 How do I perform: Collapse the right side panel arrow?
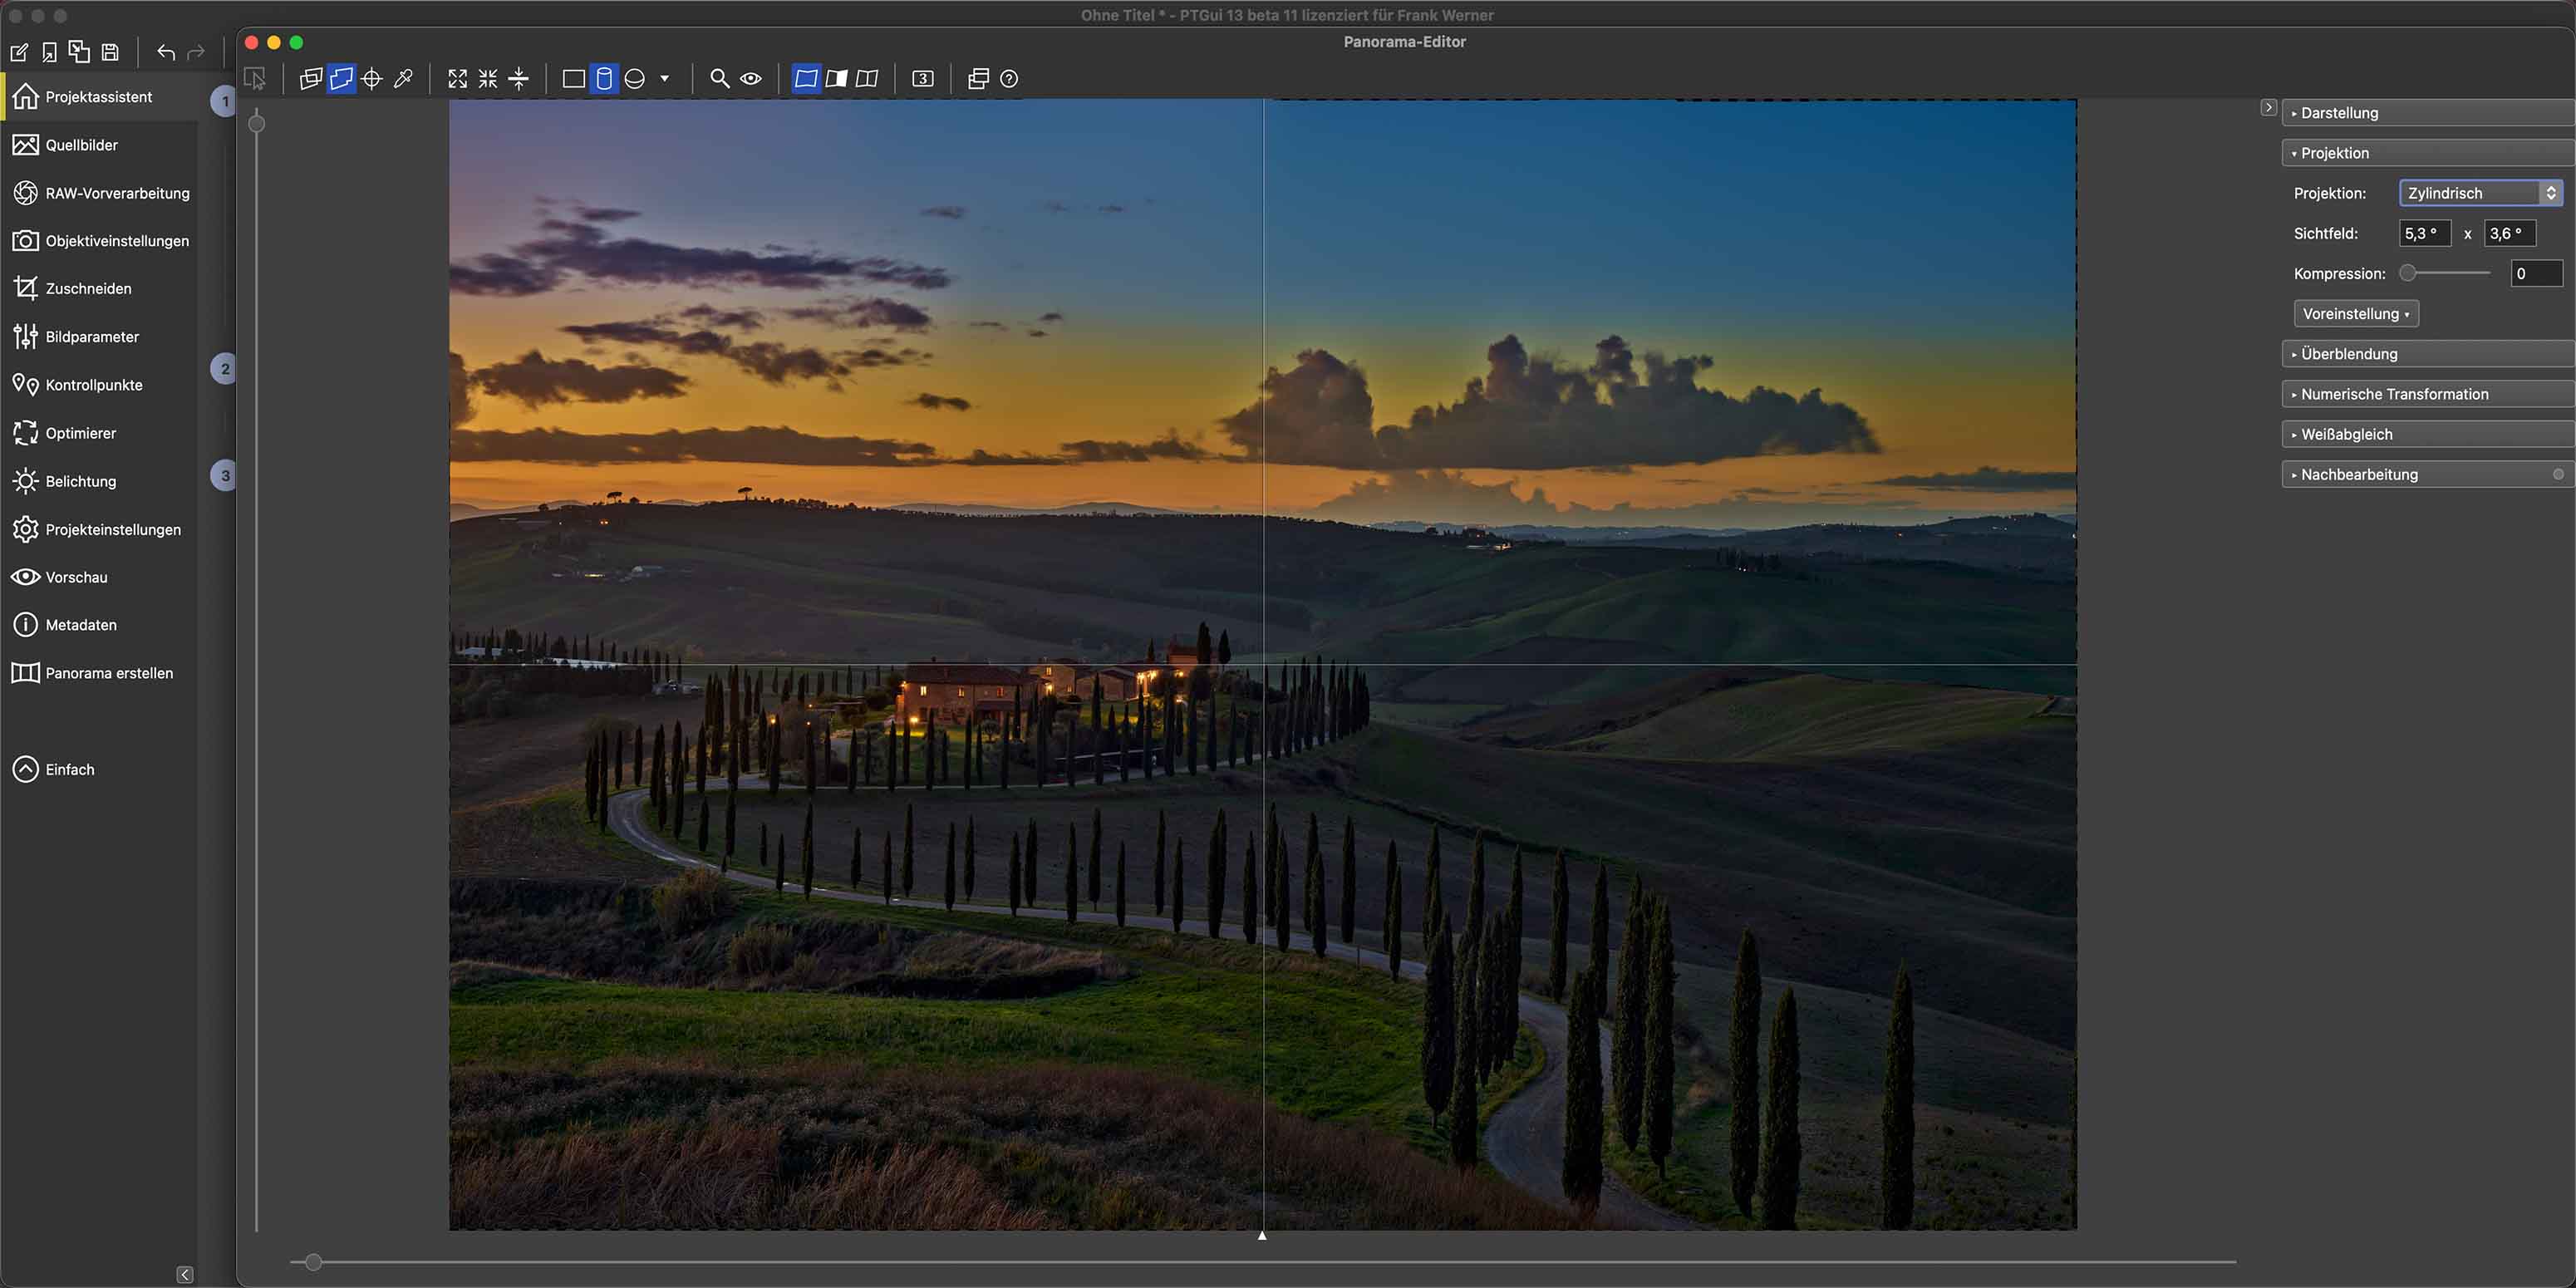coord(2268,107)
